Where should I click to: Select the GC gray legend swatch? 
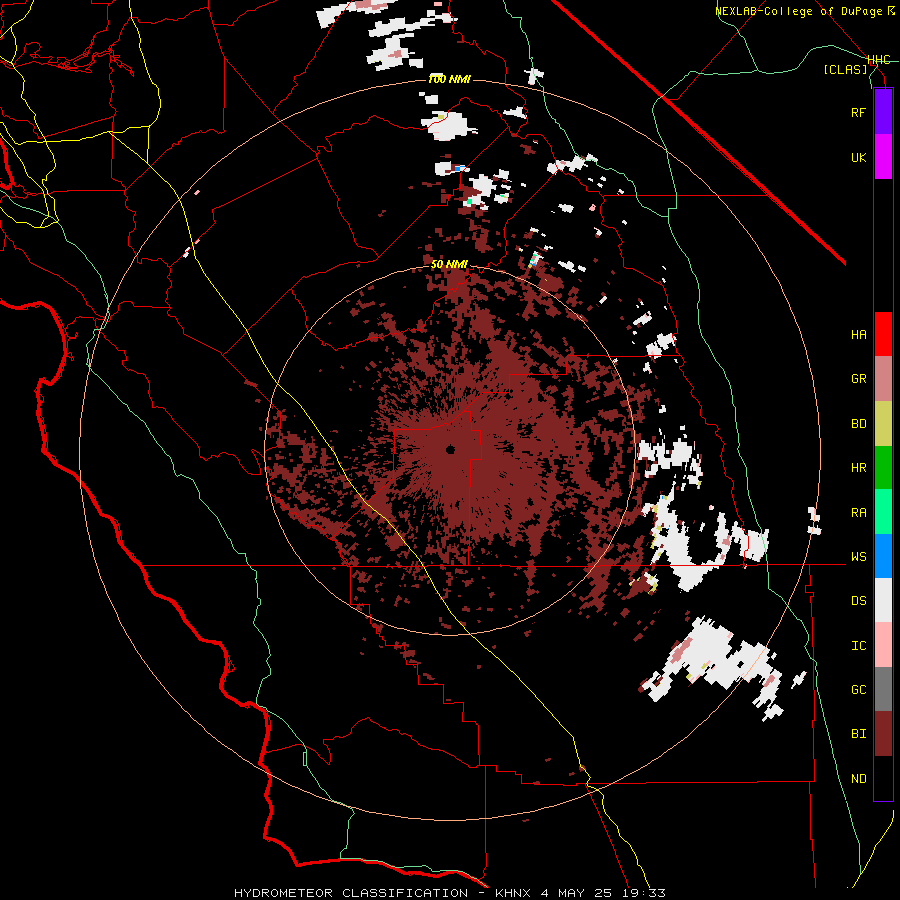point(883,689)
